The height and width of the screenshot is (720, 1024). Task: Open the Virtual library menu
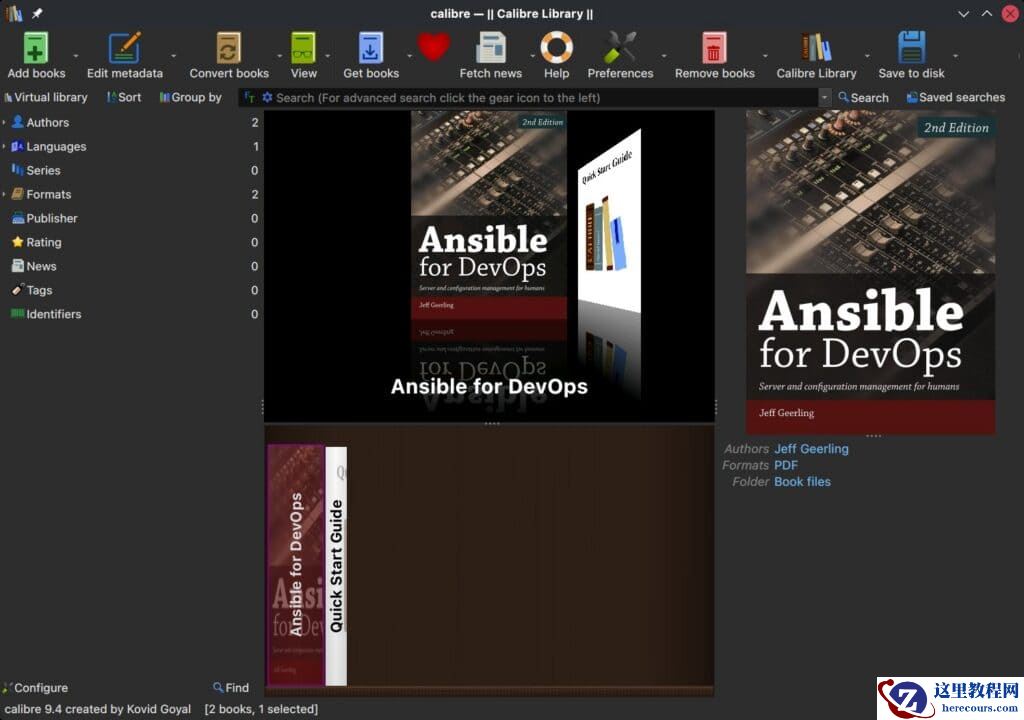click(x=46, y=97)
